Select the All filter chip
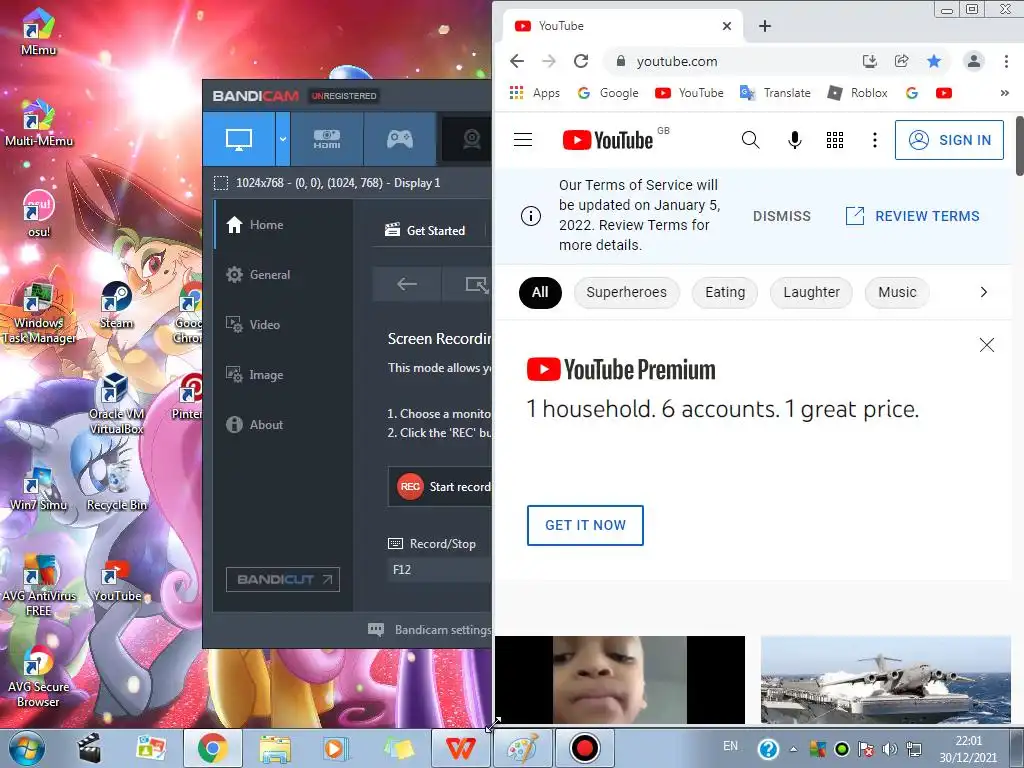1024x768 pixels. click(x=540, y=292)
